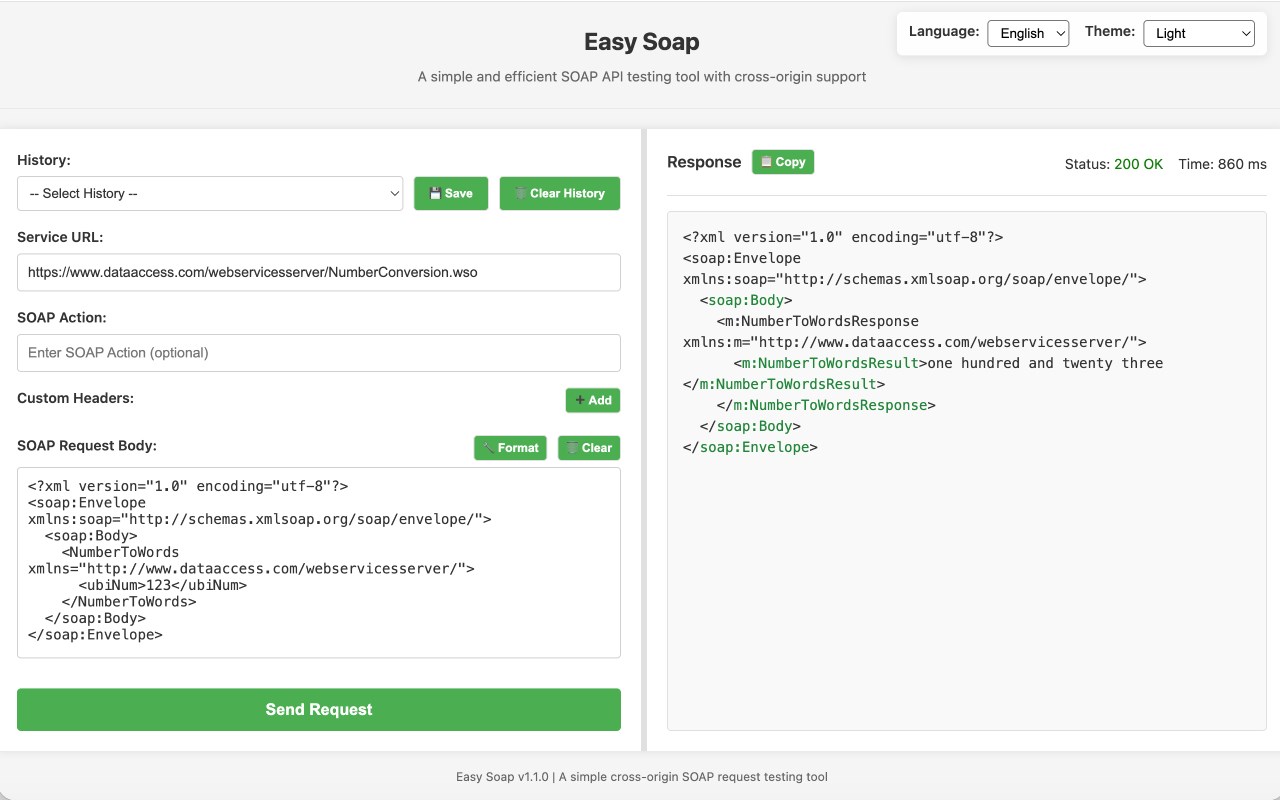Click the Save history button

(x=451, y=193)
